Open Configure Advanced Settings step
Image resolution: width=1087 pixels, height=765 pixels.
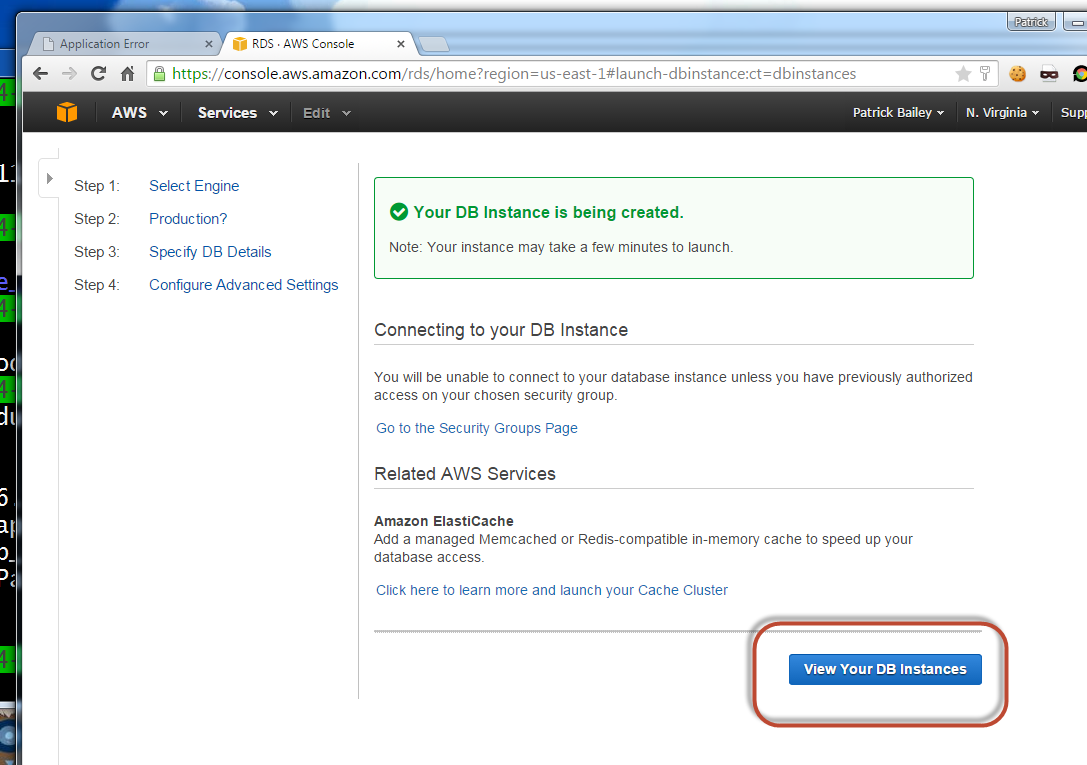click(243, 285)
